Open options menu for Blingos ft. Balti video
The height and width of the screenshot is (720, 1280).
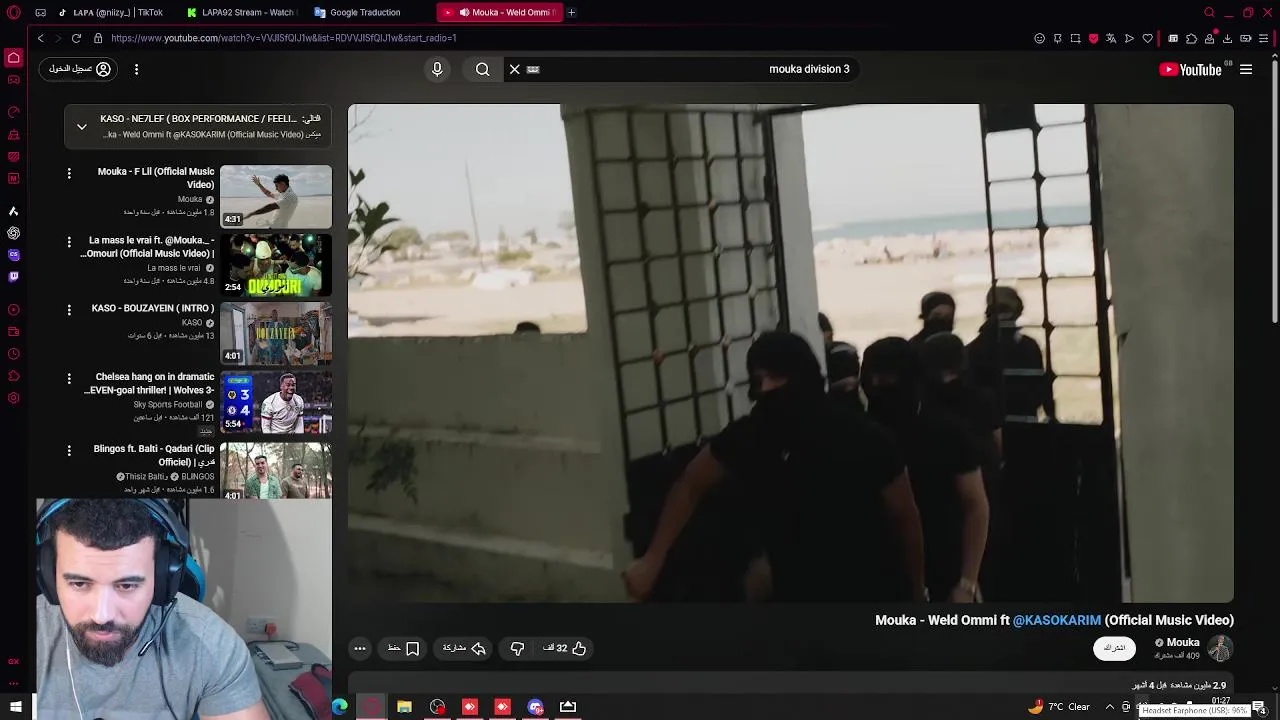(69, 451)
